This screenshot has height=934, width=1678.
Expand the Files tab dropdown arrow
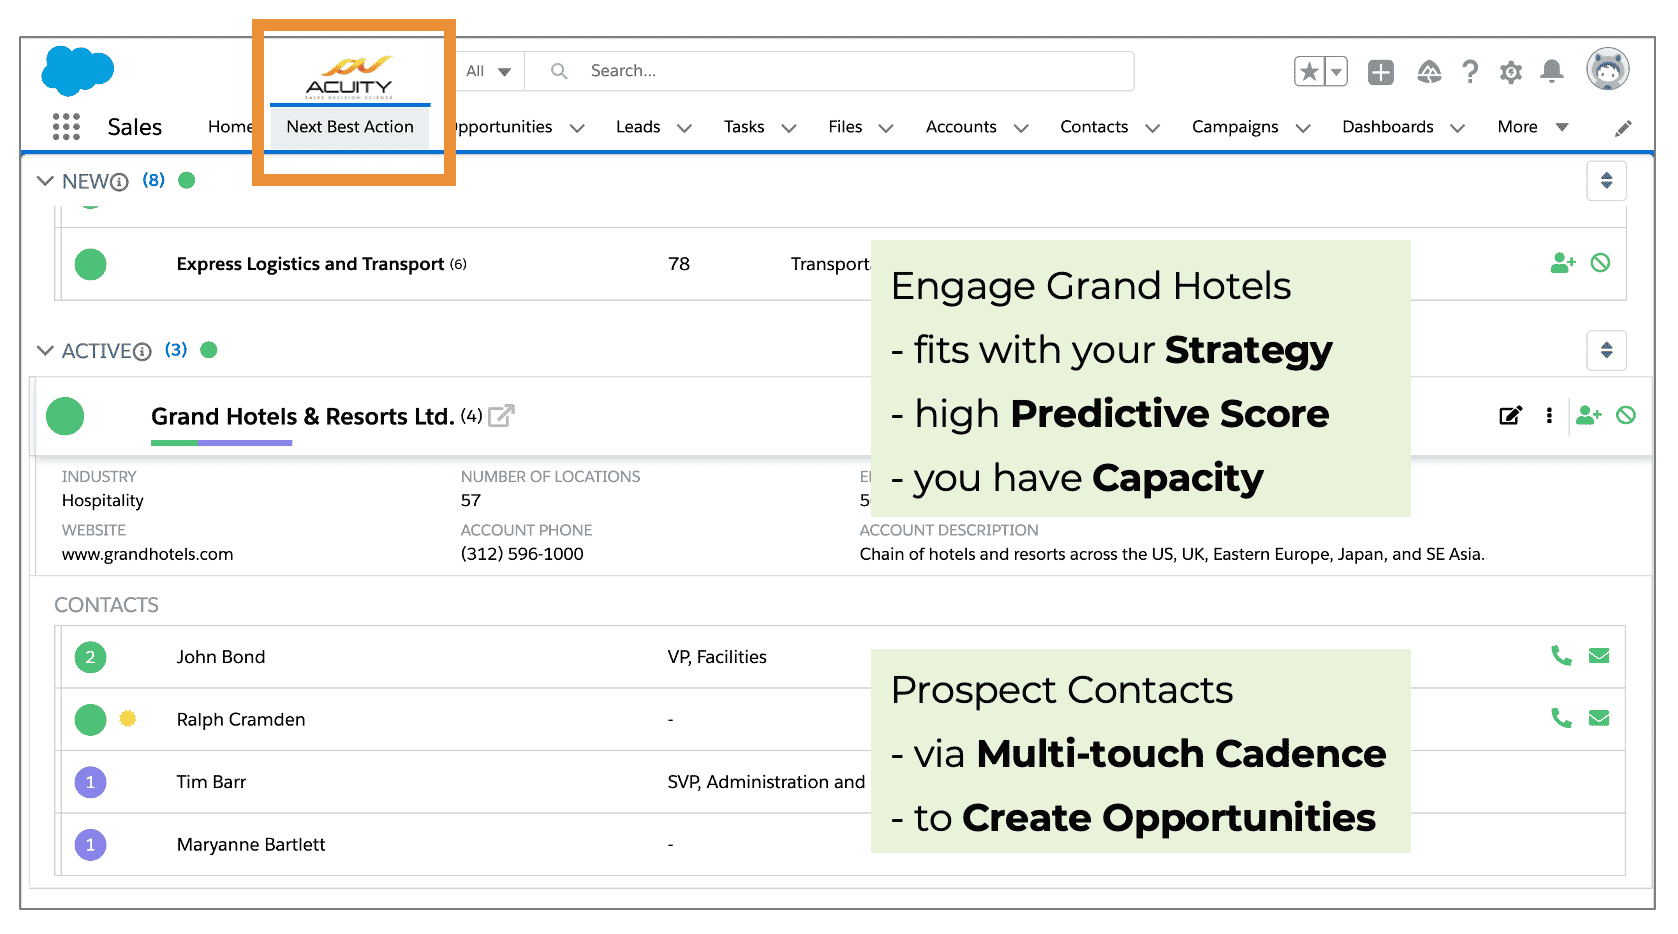tap(886, 128)
